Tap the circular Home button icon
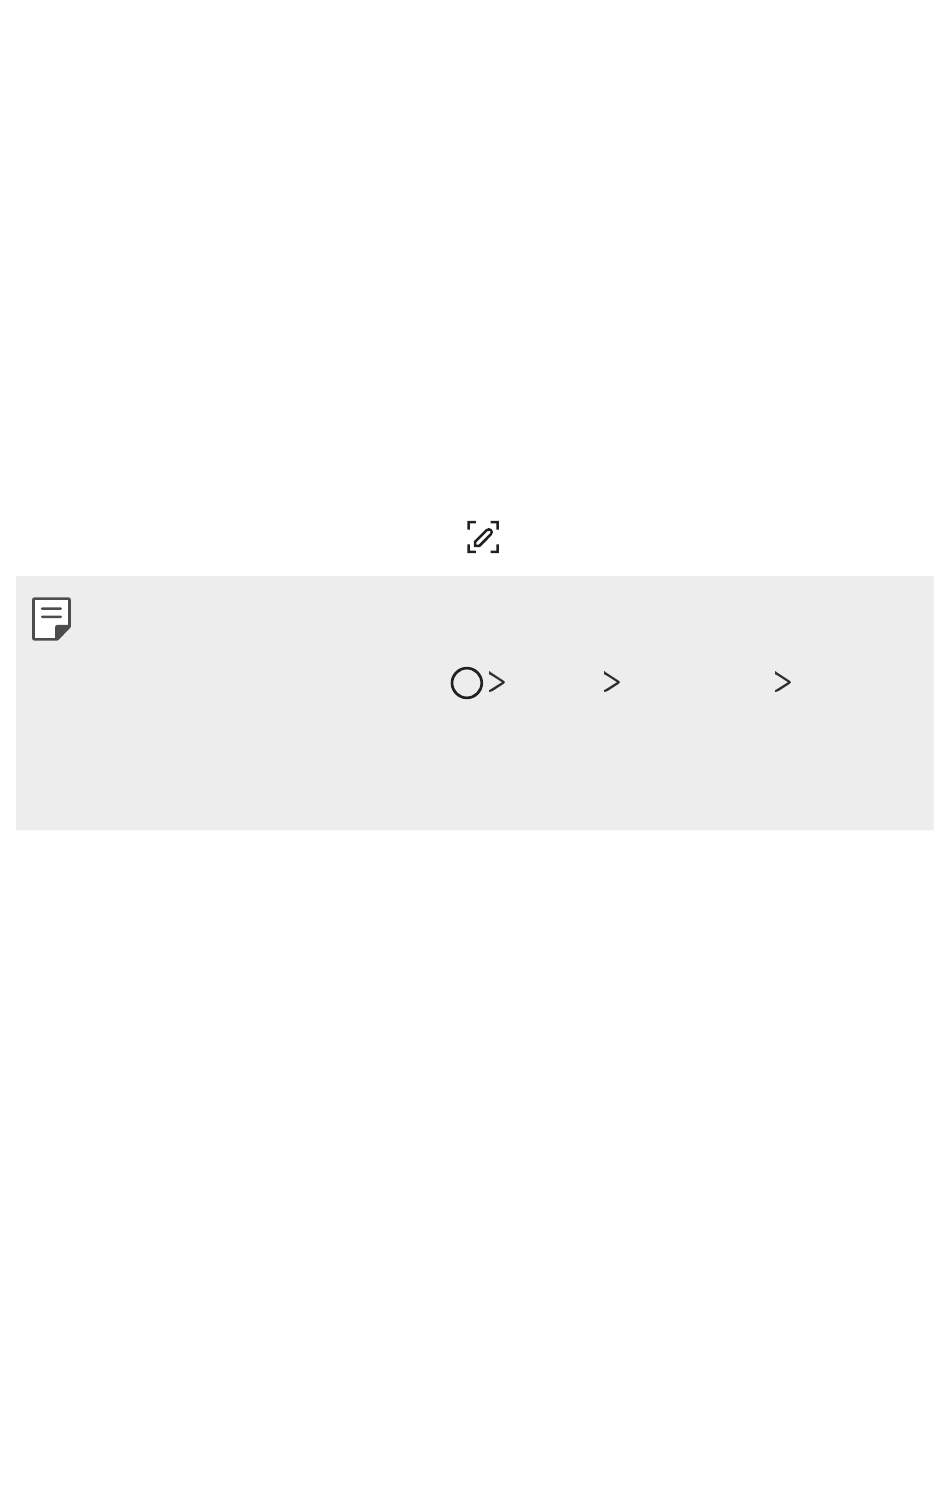The height and width of the screenshot is (1489, 950). 467,683
